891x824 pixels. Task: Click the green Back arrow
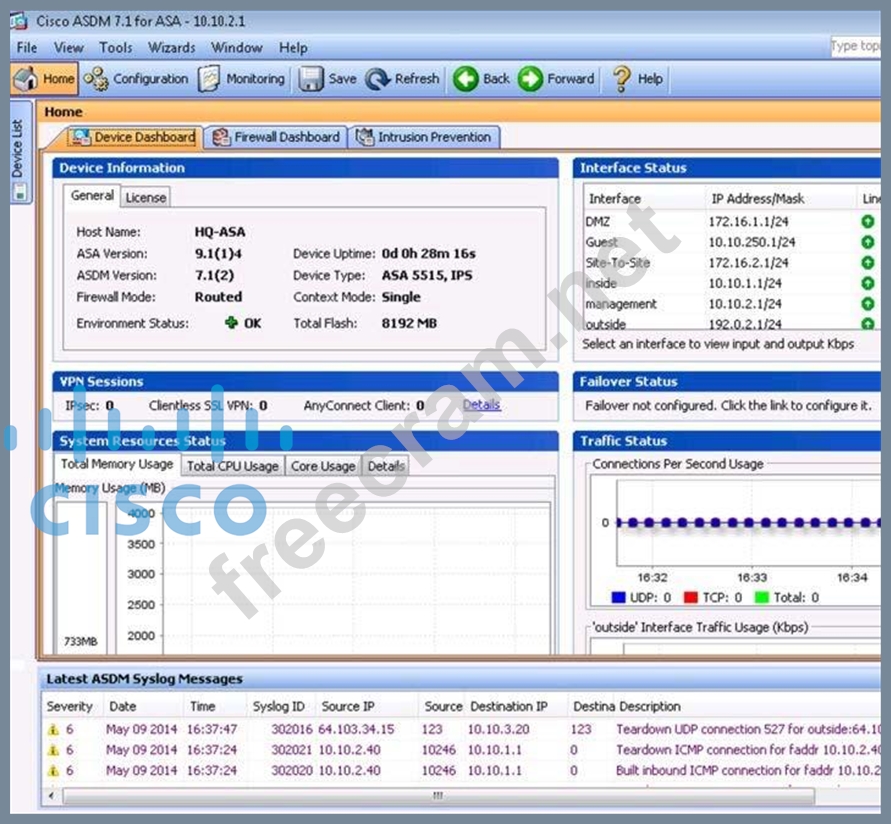(465, 79)
